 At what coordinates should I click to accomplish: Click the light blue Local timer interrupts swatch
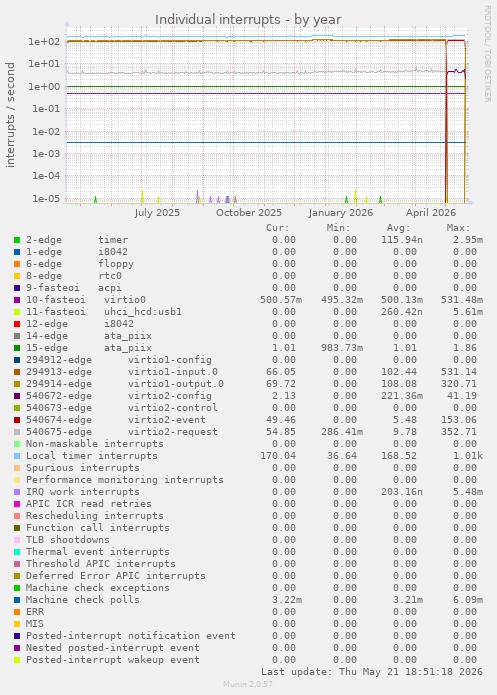[17, 456]
